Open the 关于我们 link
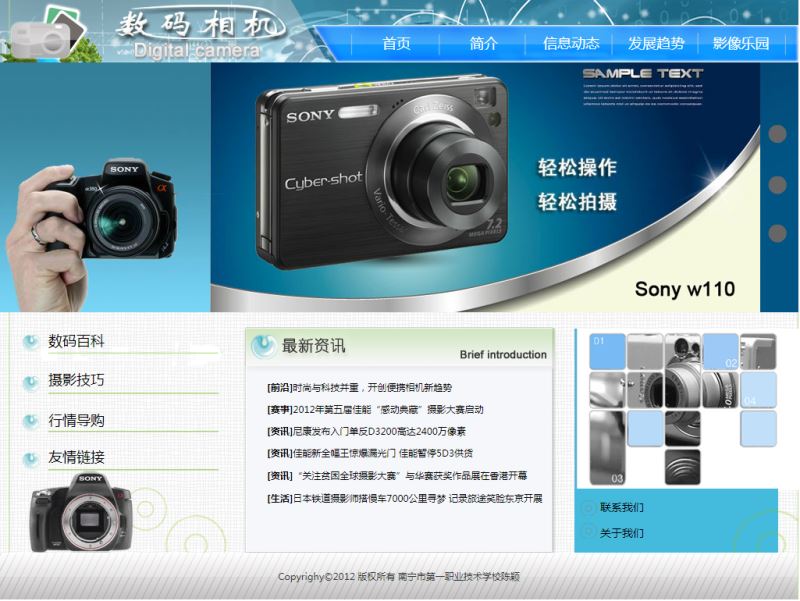Viewport: 800px width, 601px height. tap(621, 533)
